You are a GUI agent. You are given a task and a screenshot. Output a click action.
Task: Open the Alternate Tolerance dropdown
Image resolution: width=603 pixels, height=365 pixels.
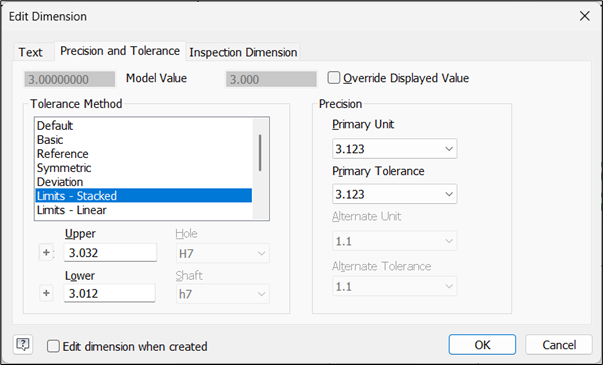(x=395, y=287)
